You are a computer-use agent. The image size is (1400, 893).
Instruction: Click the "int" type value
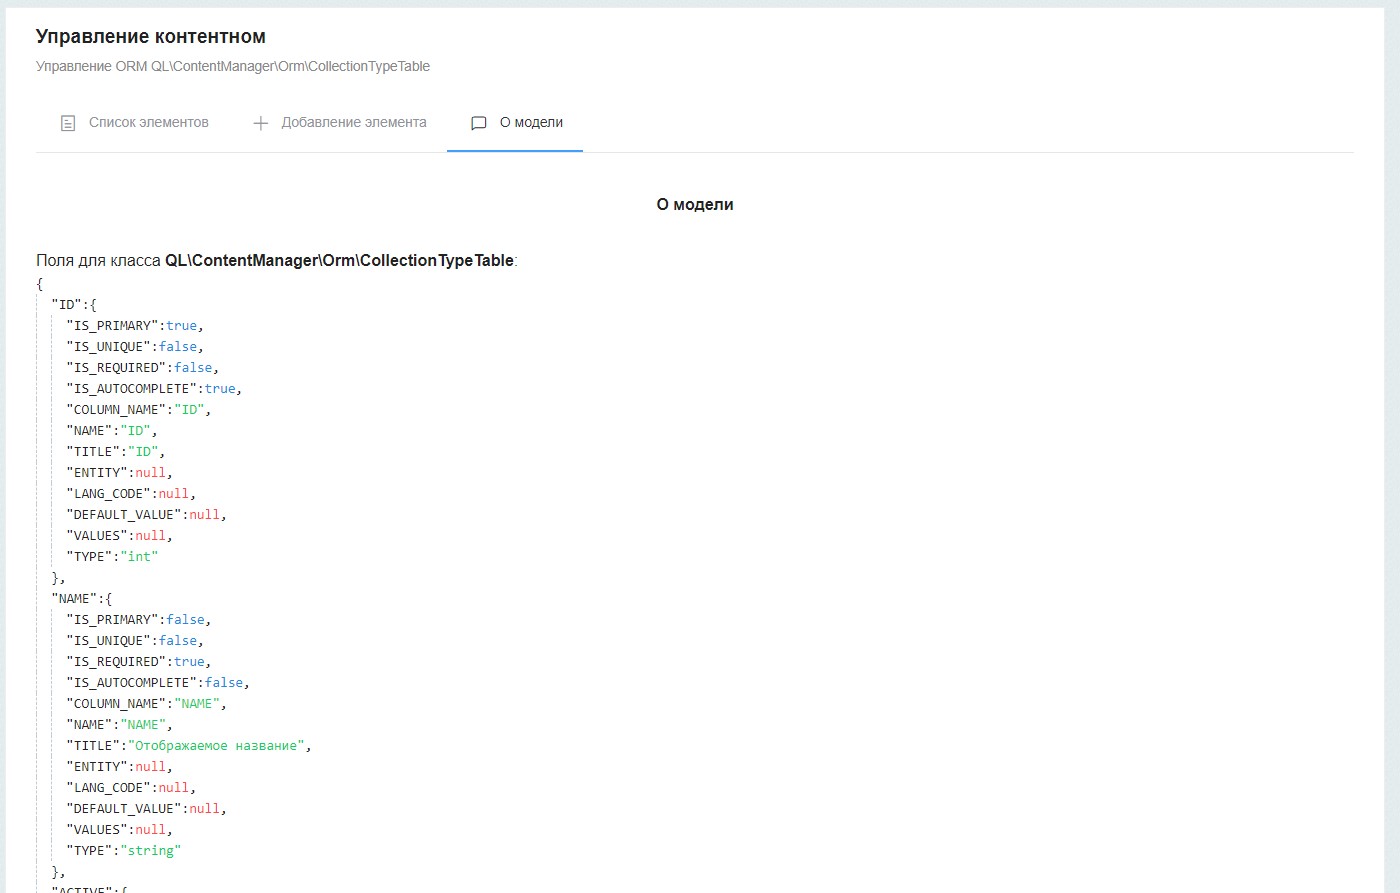click(143, 557)
